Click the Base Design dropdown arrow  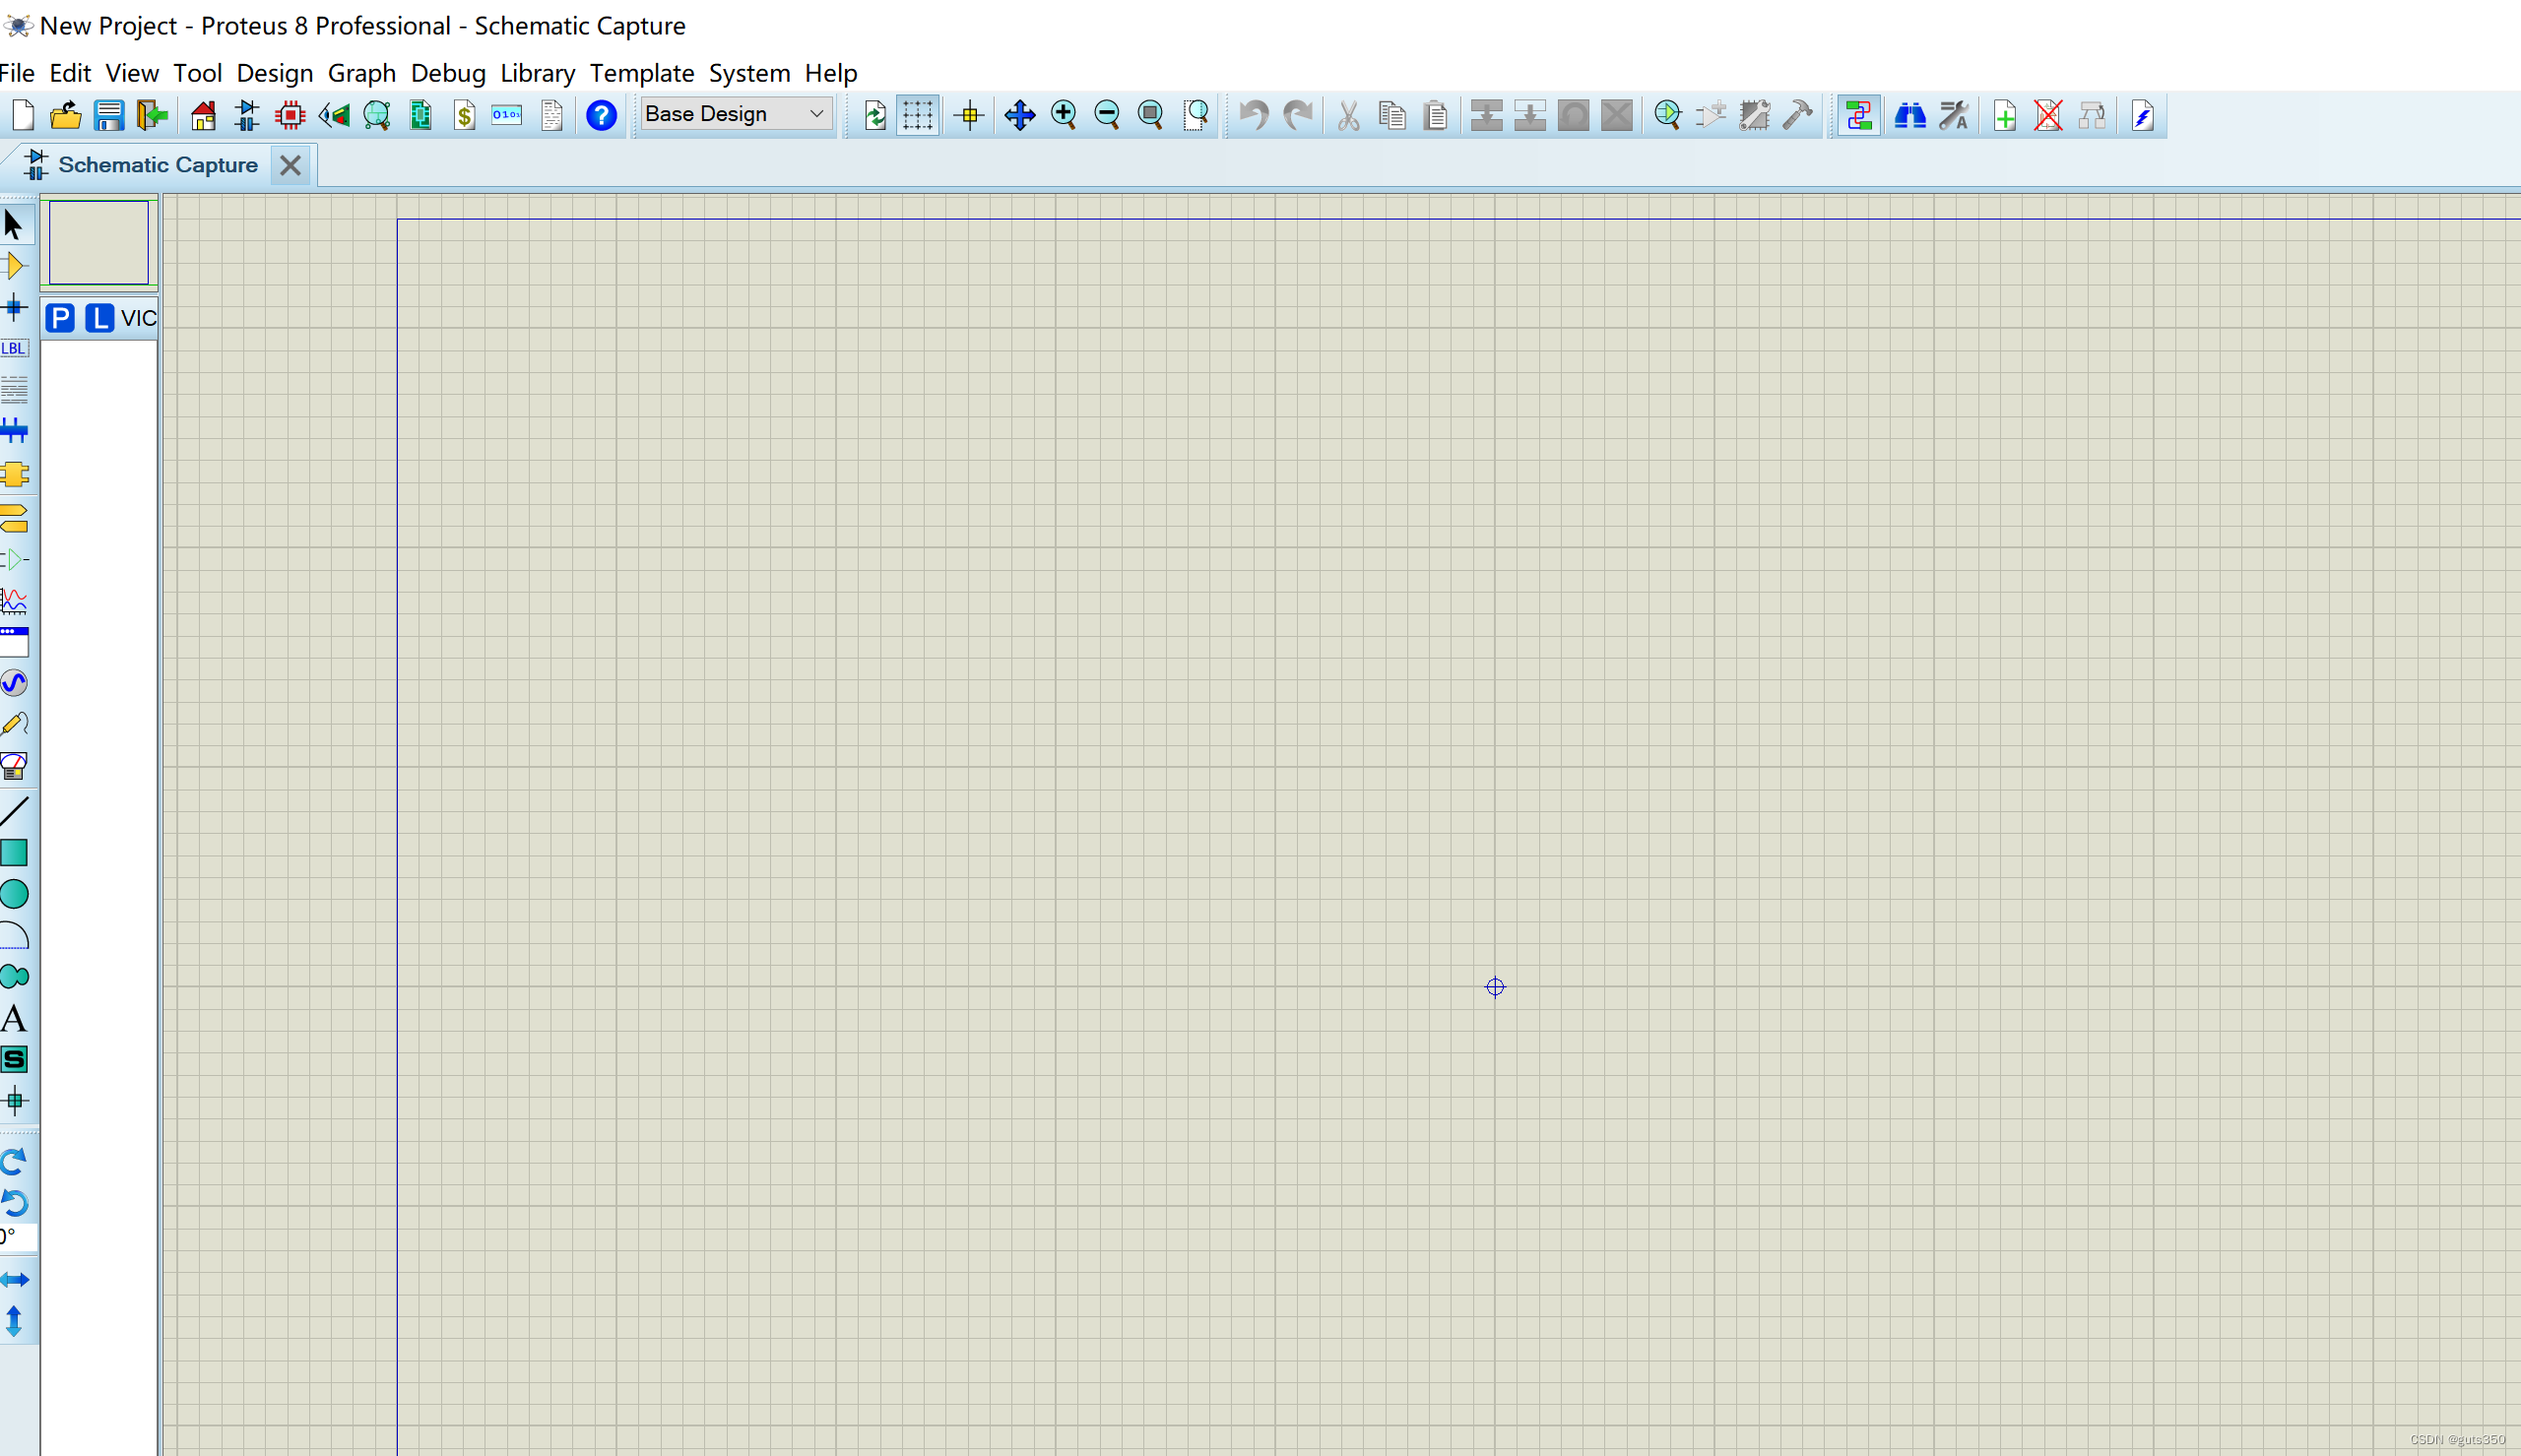816,114
